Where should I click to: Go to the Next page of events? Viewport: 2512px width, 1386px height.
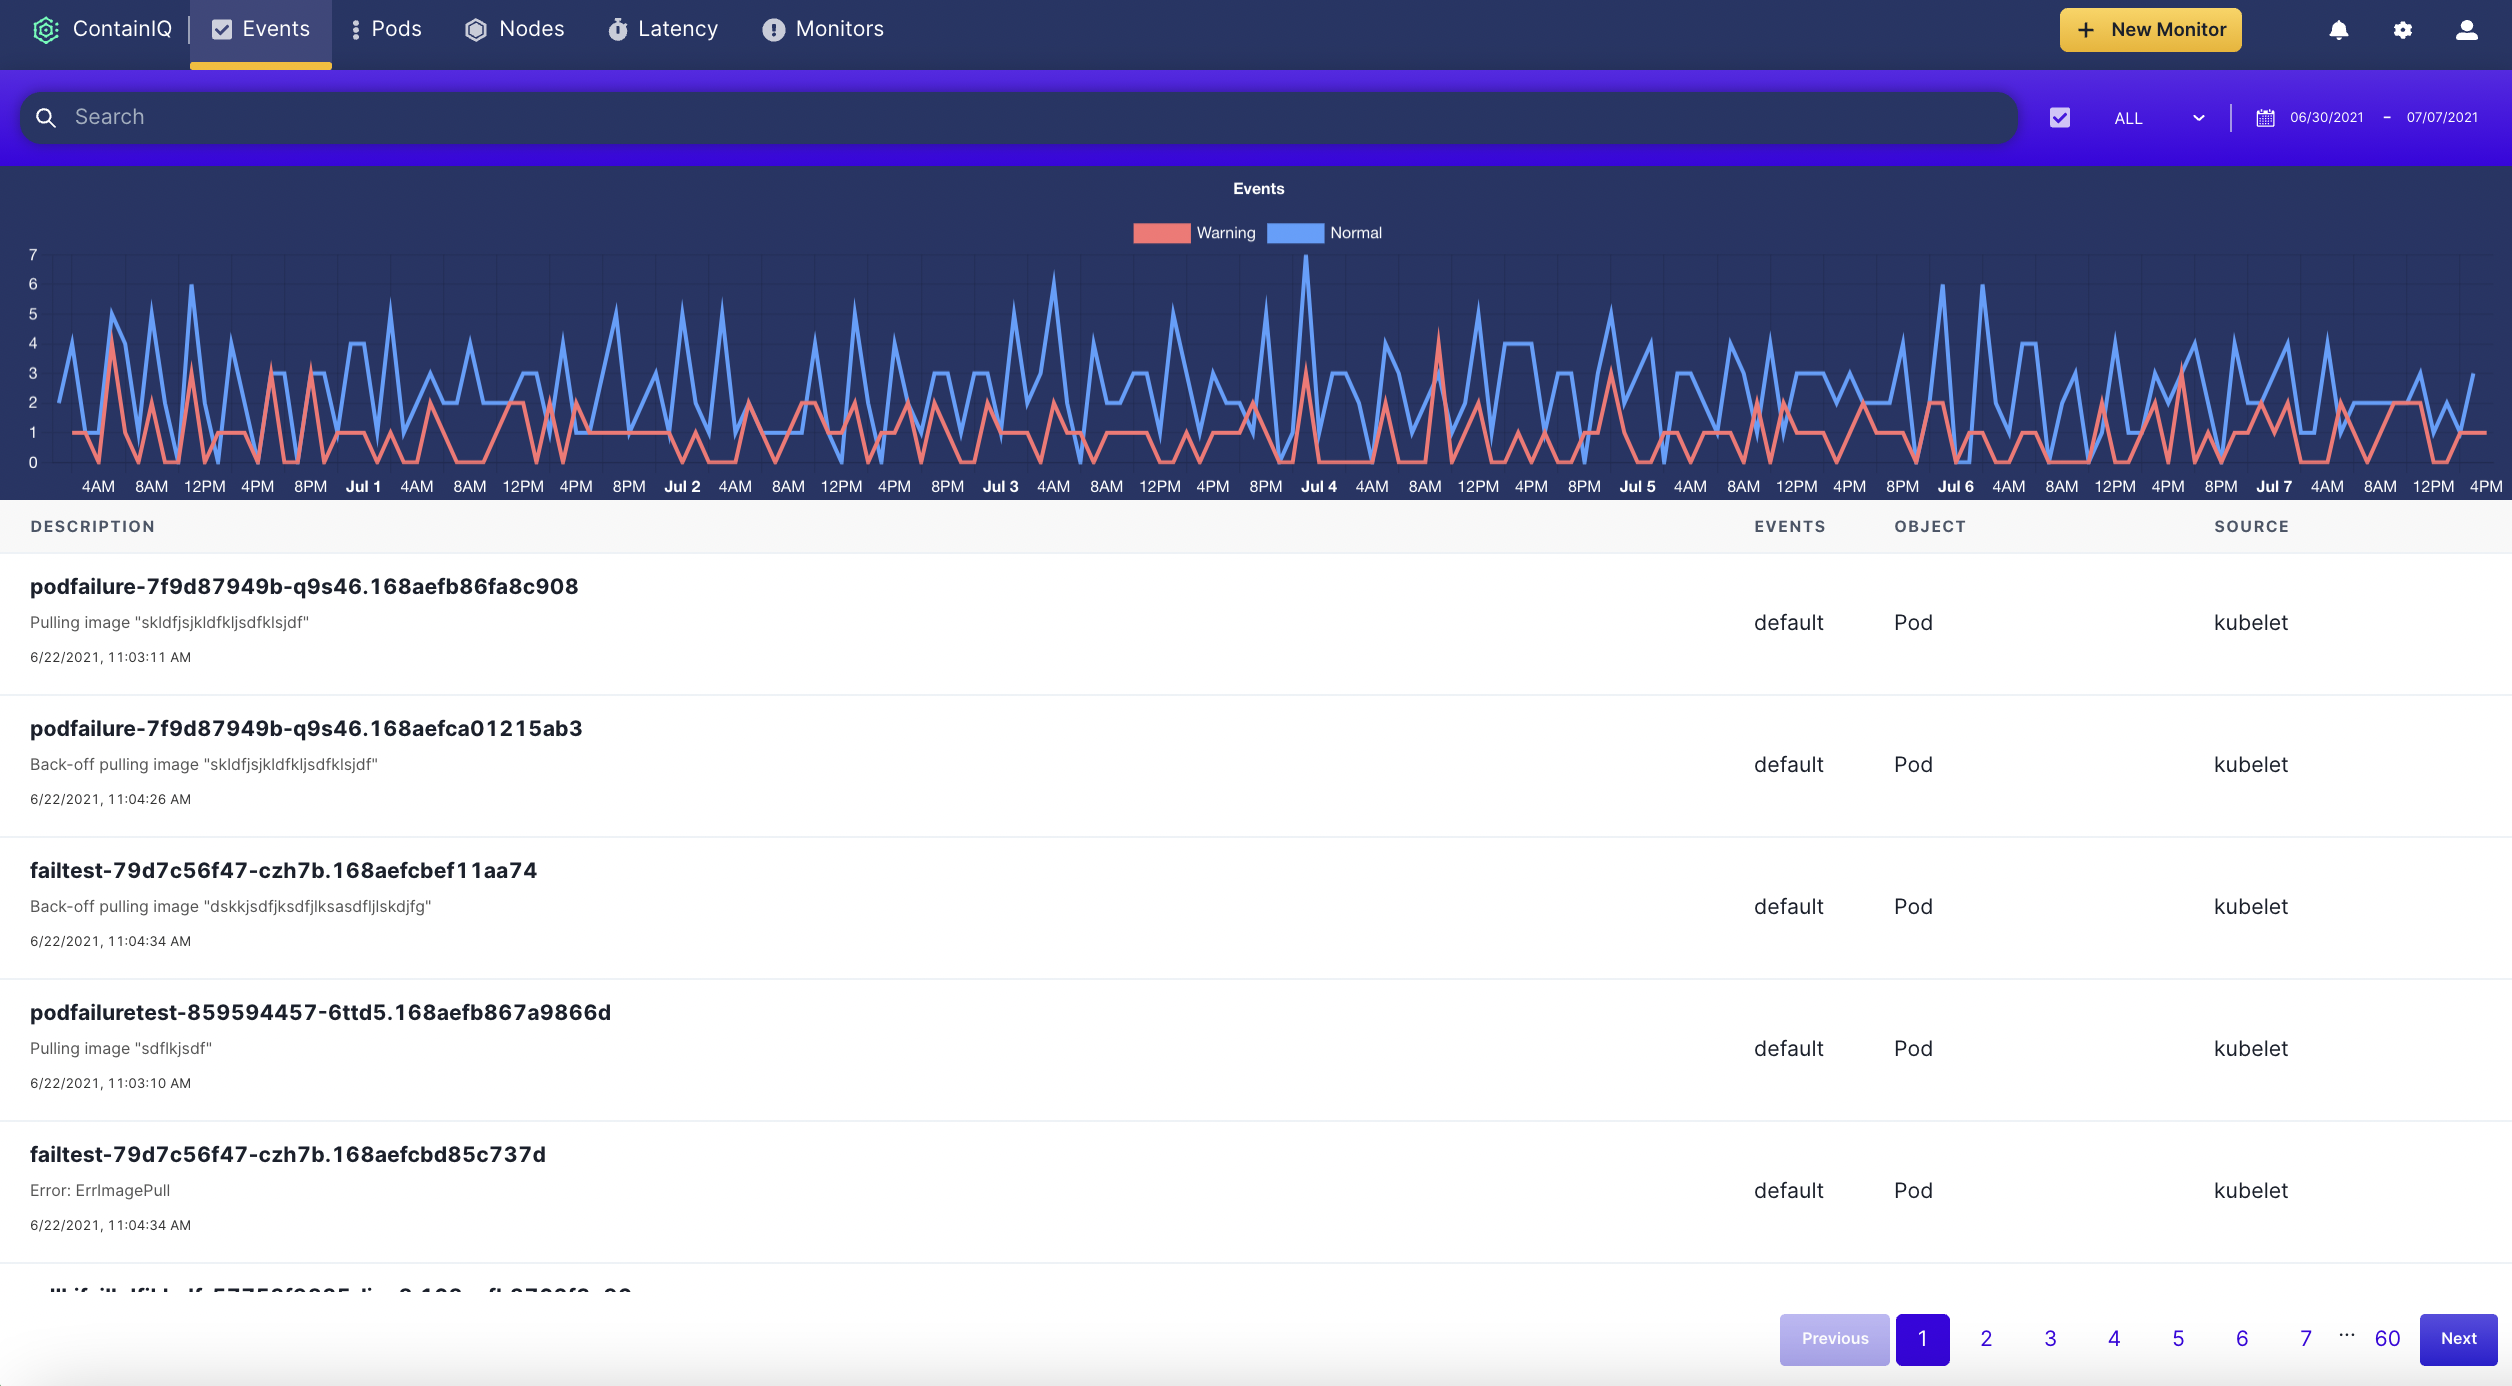[x=2457, y=1338]
